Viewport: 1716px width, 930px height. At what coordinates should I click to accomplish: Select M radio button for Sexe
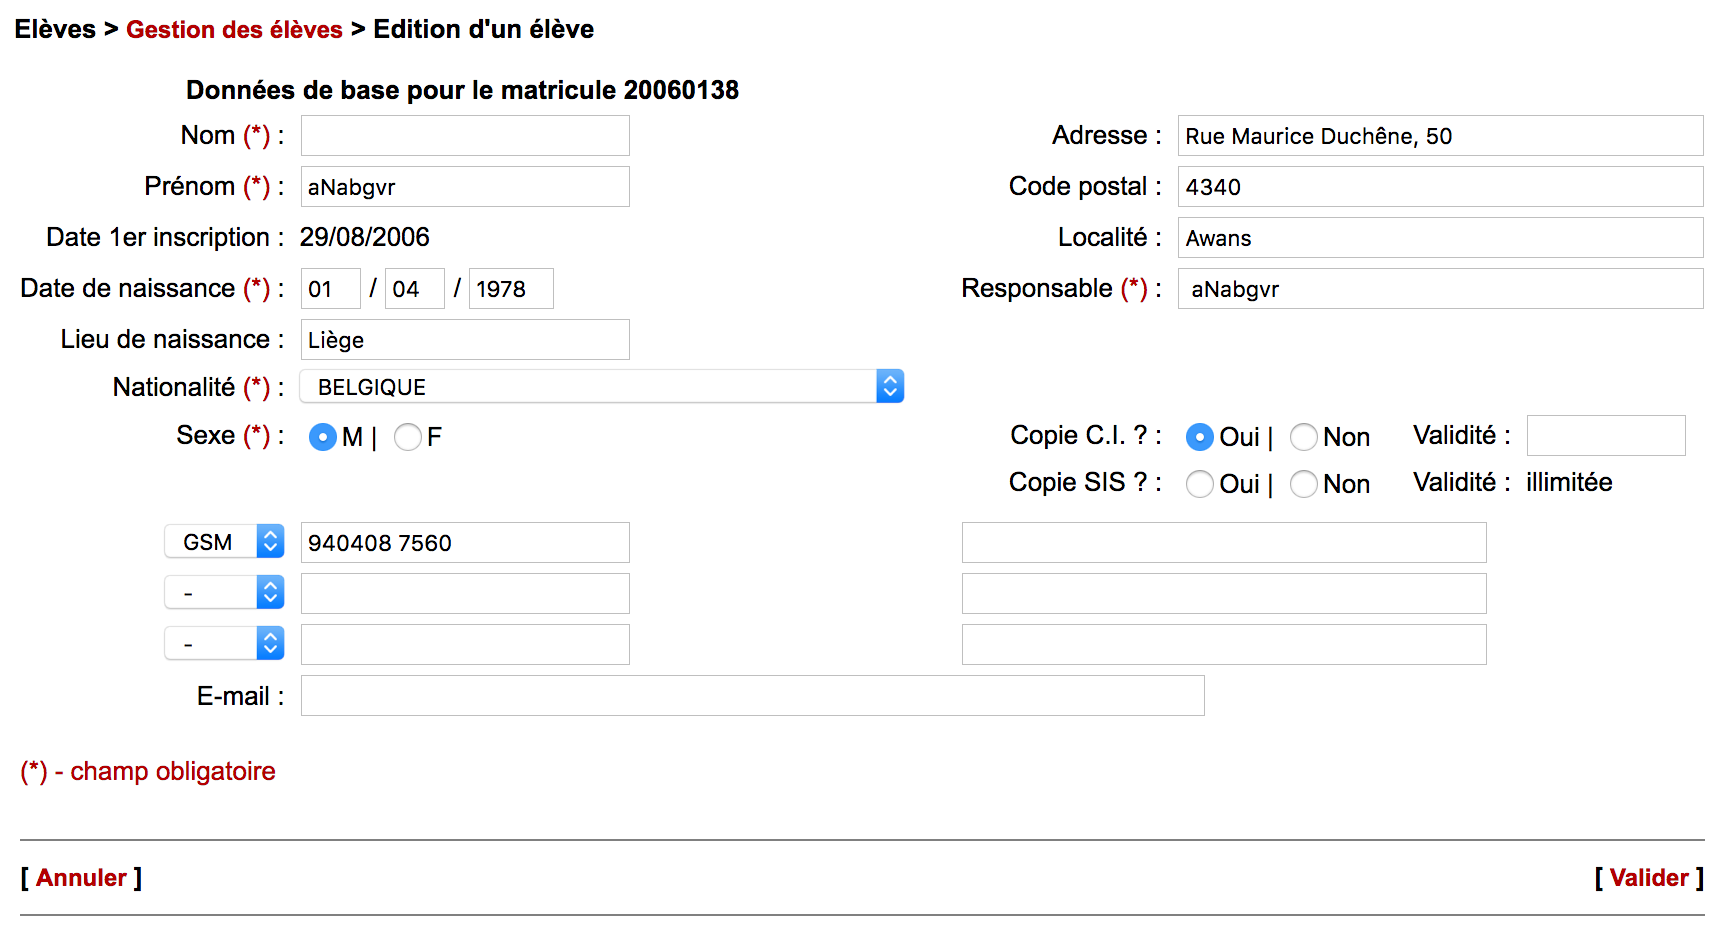322,437
